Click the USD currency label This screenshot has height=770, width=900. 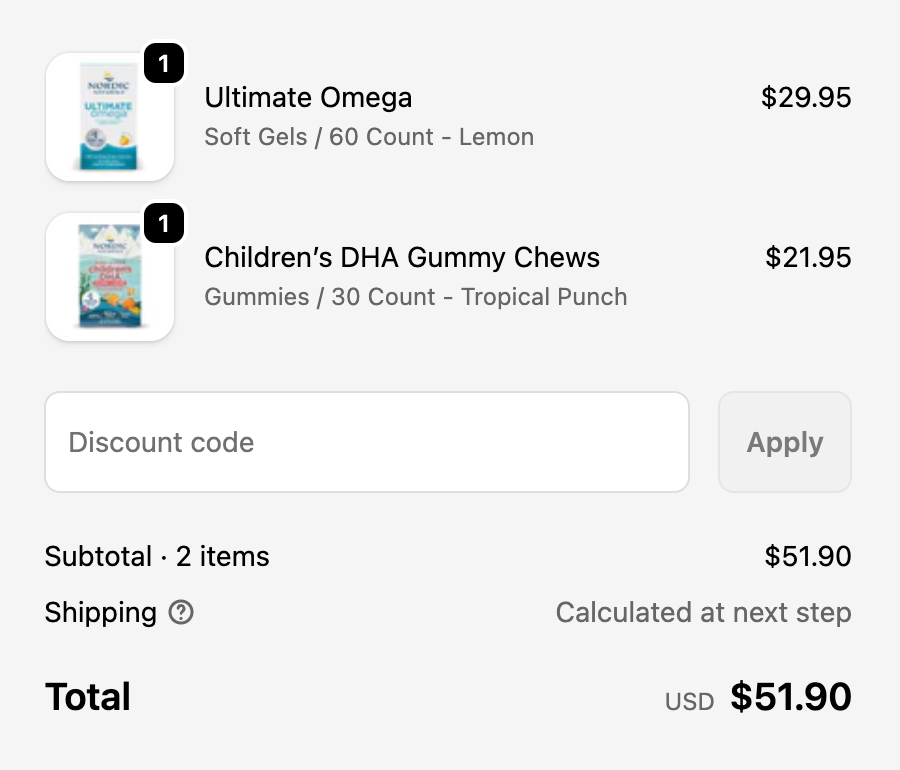click(x=689, y=702)
